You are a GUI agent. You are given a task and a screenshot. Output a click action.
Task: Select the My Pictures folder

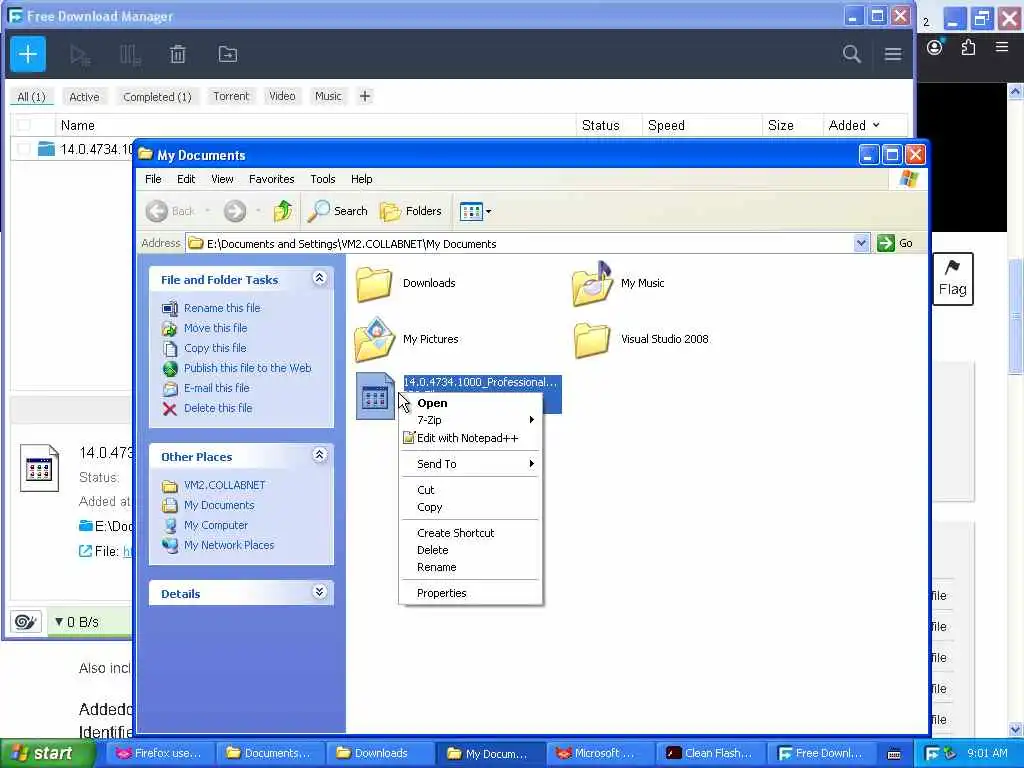pyautogui.click(x=406, y=340)
